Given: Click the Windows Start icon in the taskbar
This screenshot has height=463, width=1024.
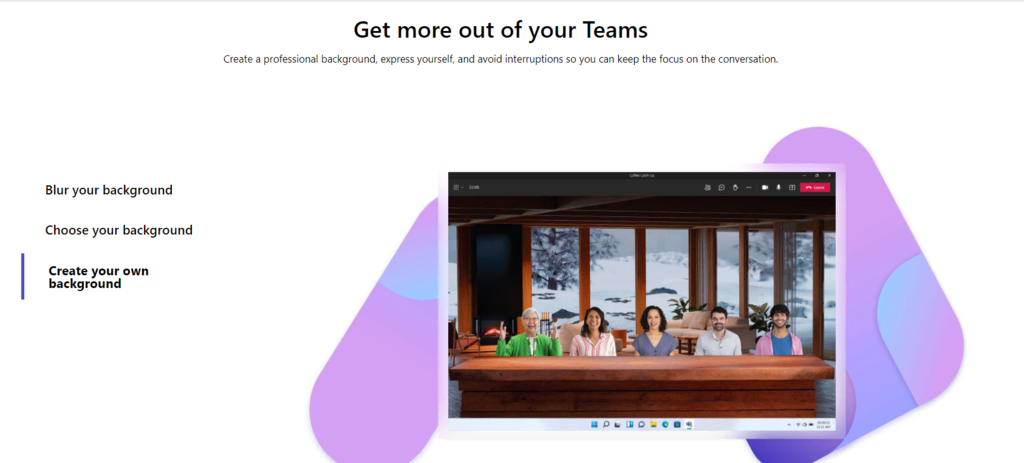Looking at the screenshot, I should point(594,424).
